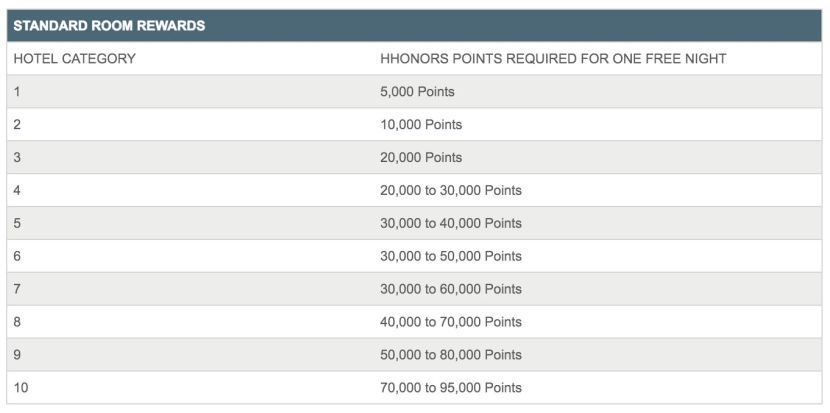Select the 5,000 Points cell

[417, 92]
